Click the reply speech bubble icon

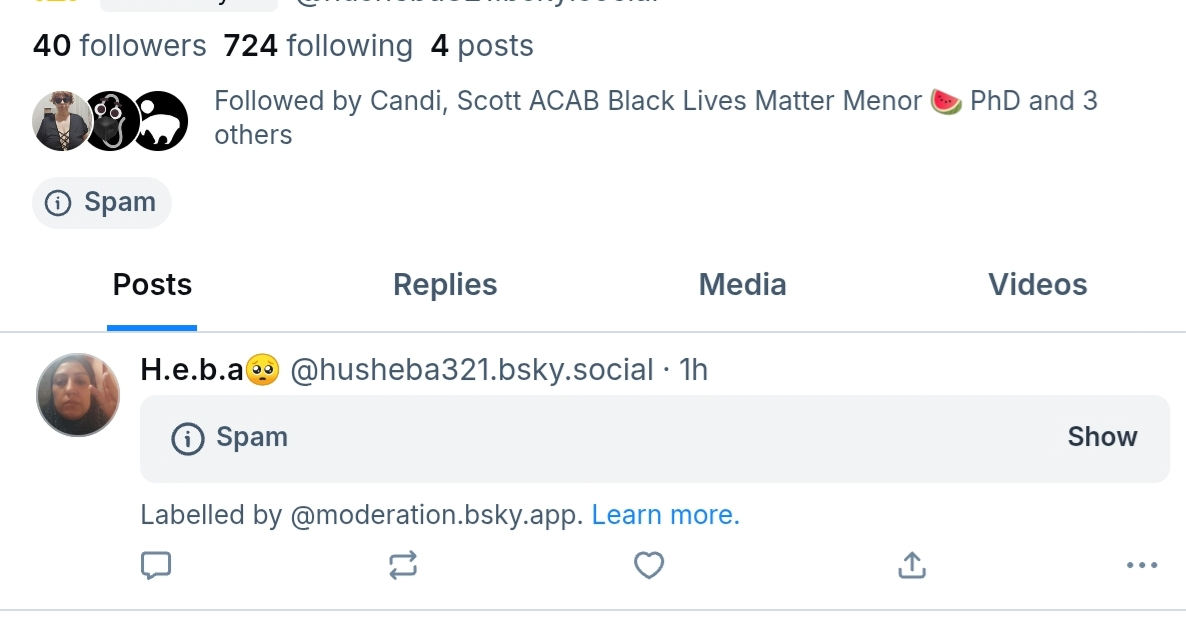coord(155,566)
